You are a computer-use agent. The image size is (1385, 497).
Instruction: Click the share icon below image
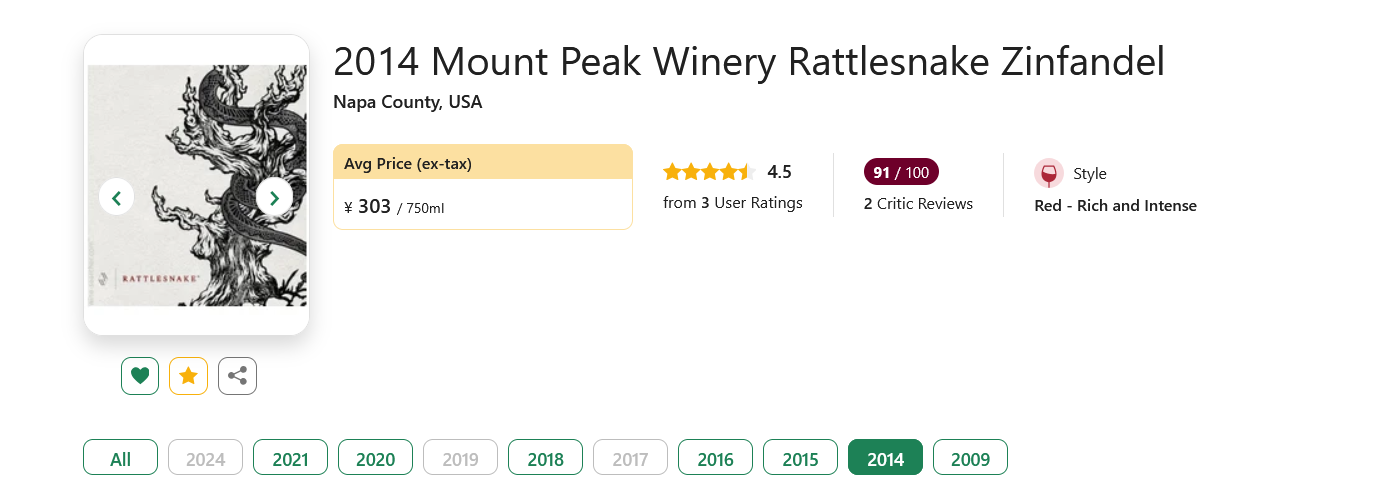pyautogui.click(x=237, y=376)
